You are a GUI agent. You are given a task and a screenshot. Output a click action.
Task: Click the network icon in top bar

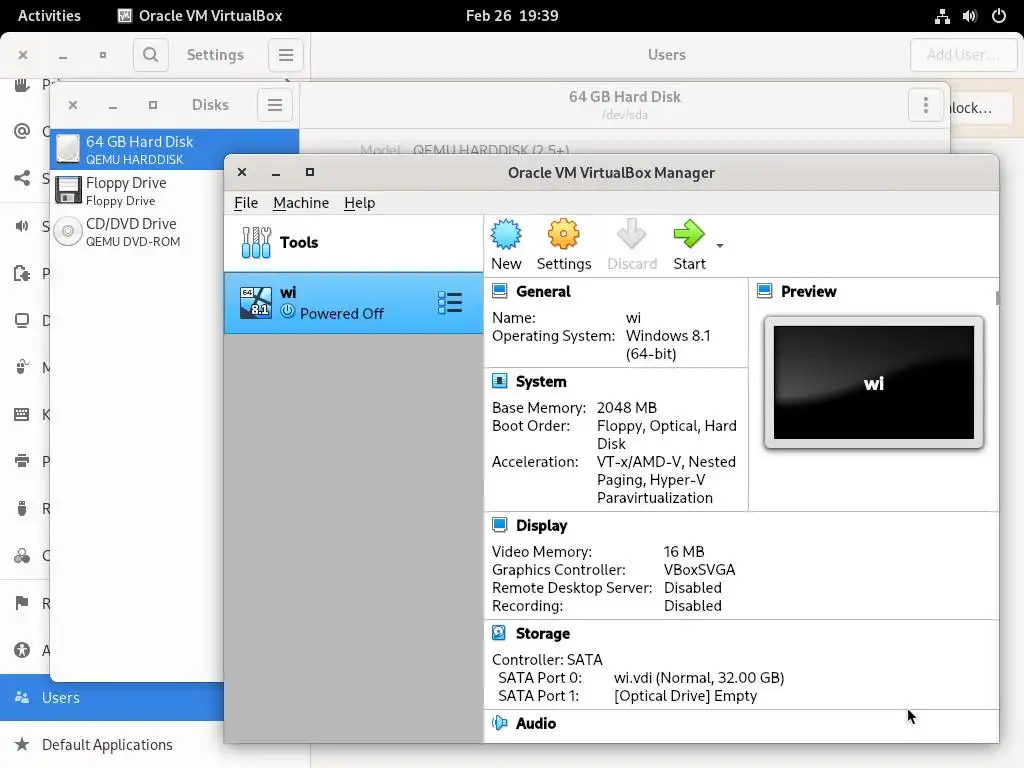(x=942, y=16)
